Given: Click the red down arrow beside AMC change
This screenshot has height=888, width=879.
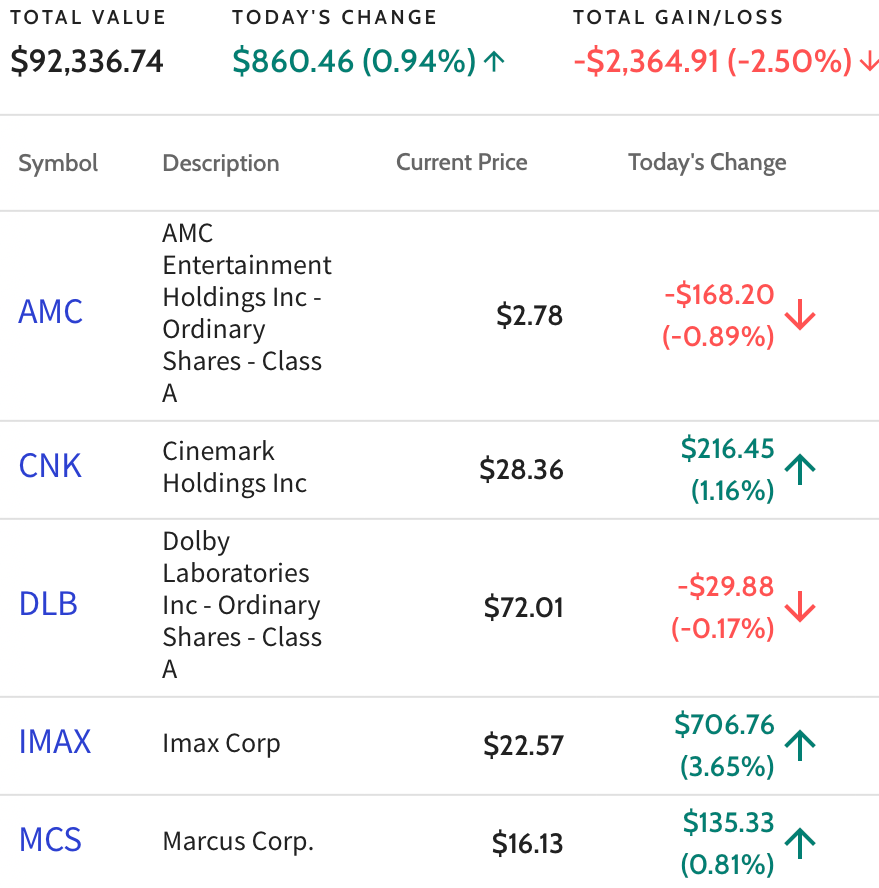Looking at the screenshot, I should [800, 314].
